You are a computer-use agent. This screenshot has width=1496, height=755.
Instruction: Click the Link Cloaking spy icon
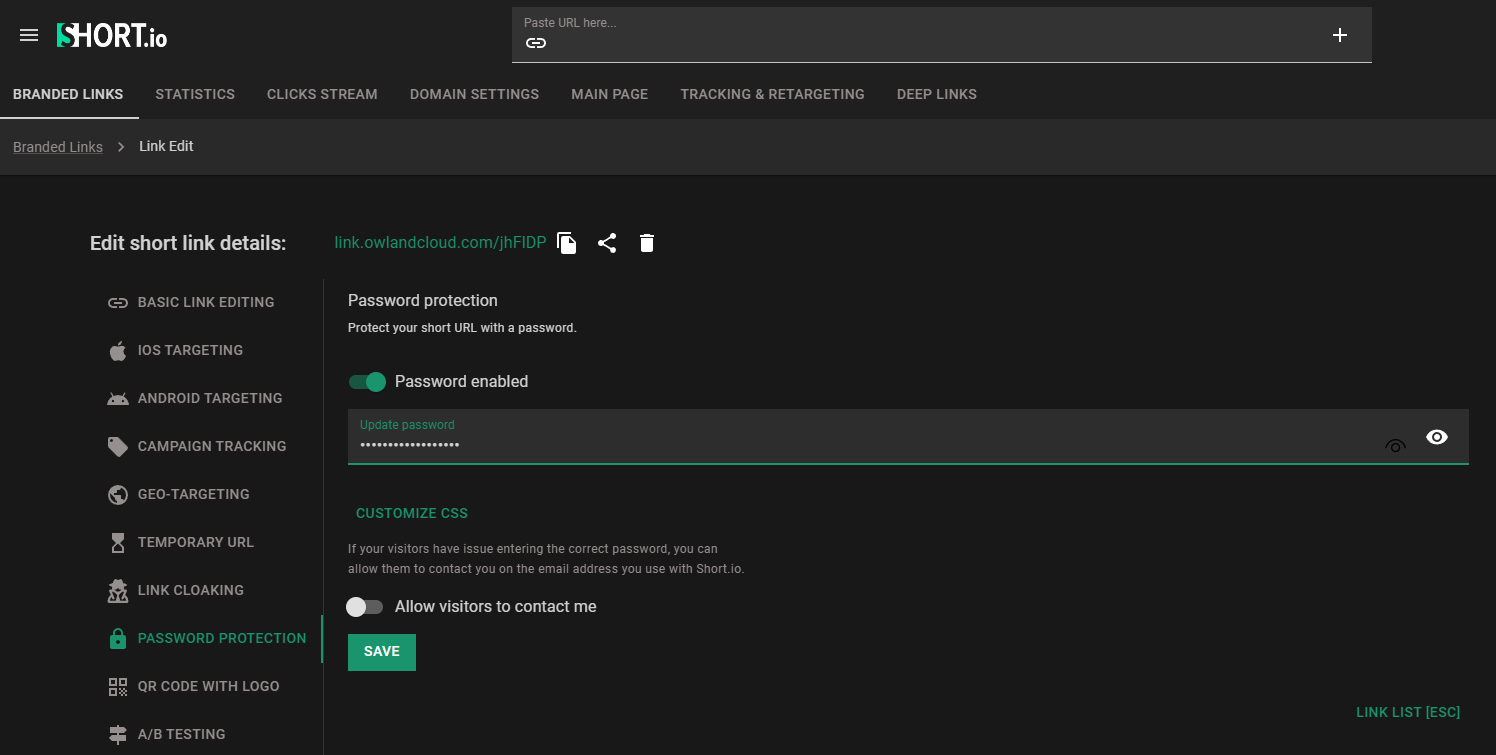118,590
